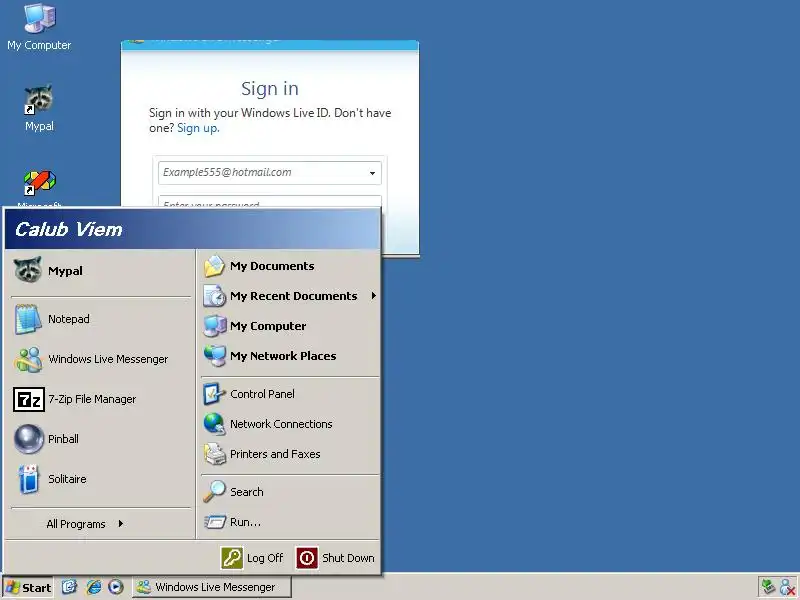Open the Search tool
The image size is (800, 600).
point(290,492)
